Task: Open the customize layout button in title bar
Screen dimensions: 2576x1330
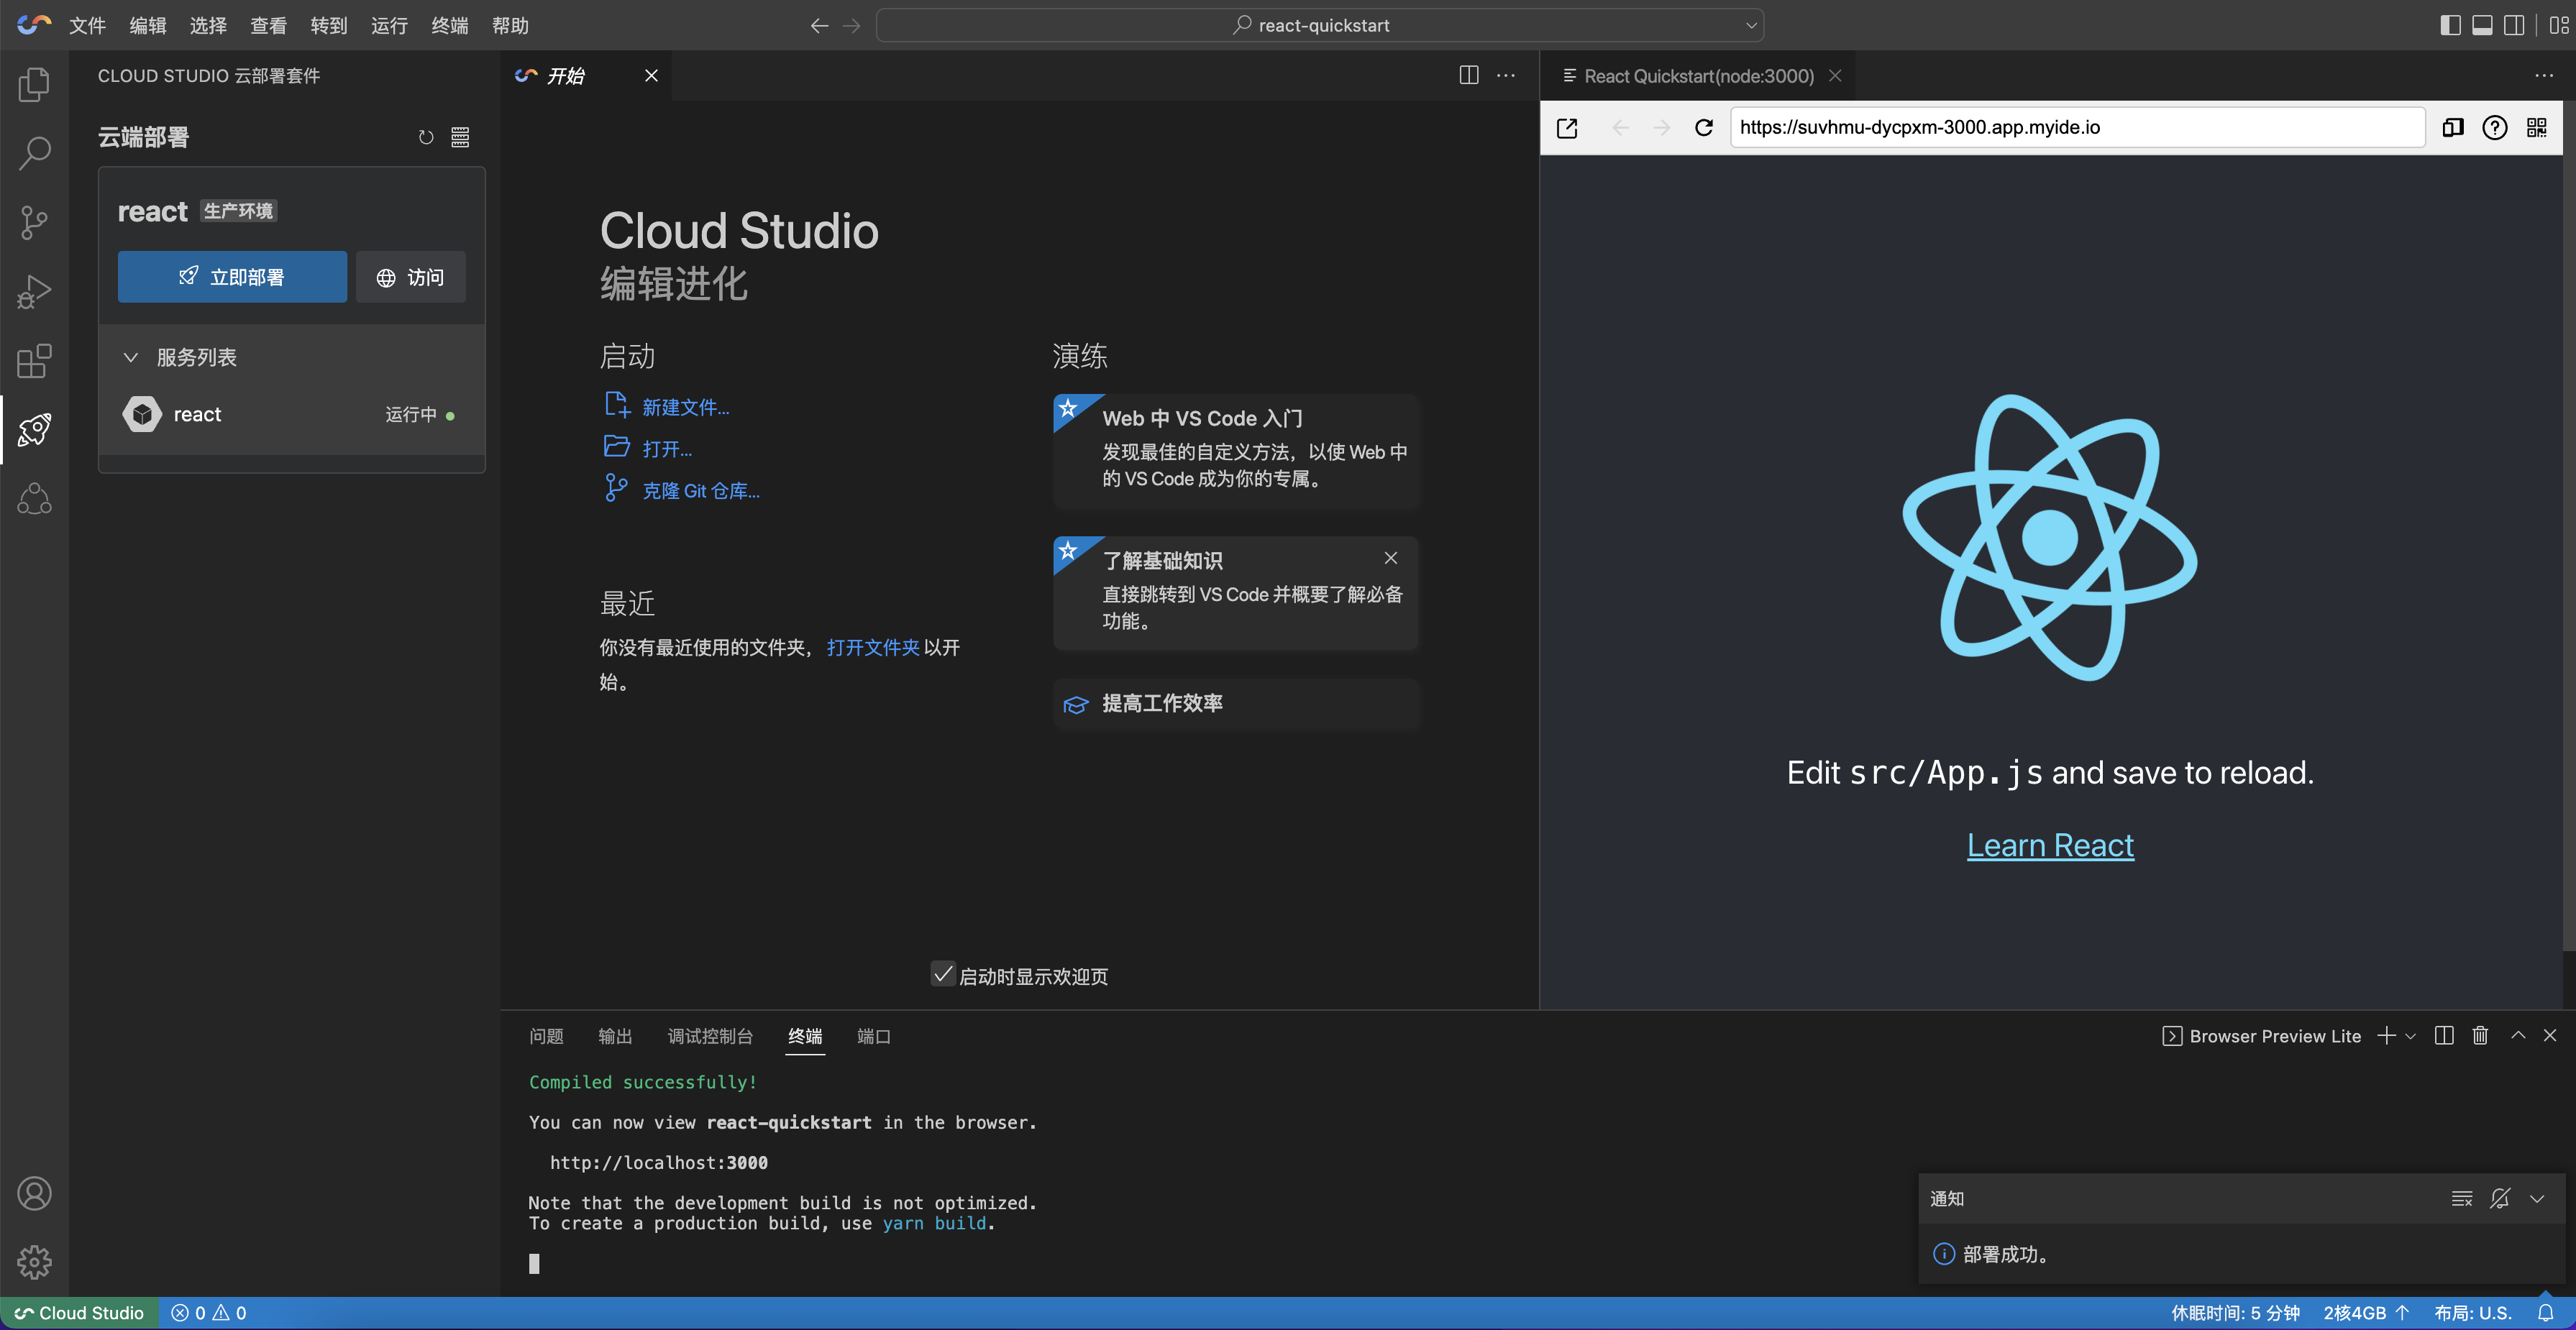Action: 2559,25
